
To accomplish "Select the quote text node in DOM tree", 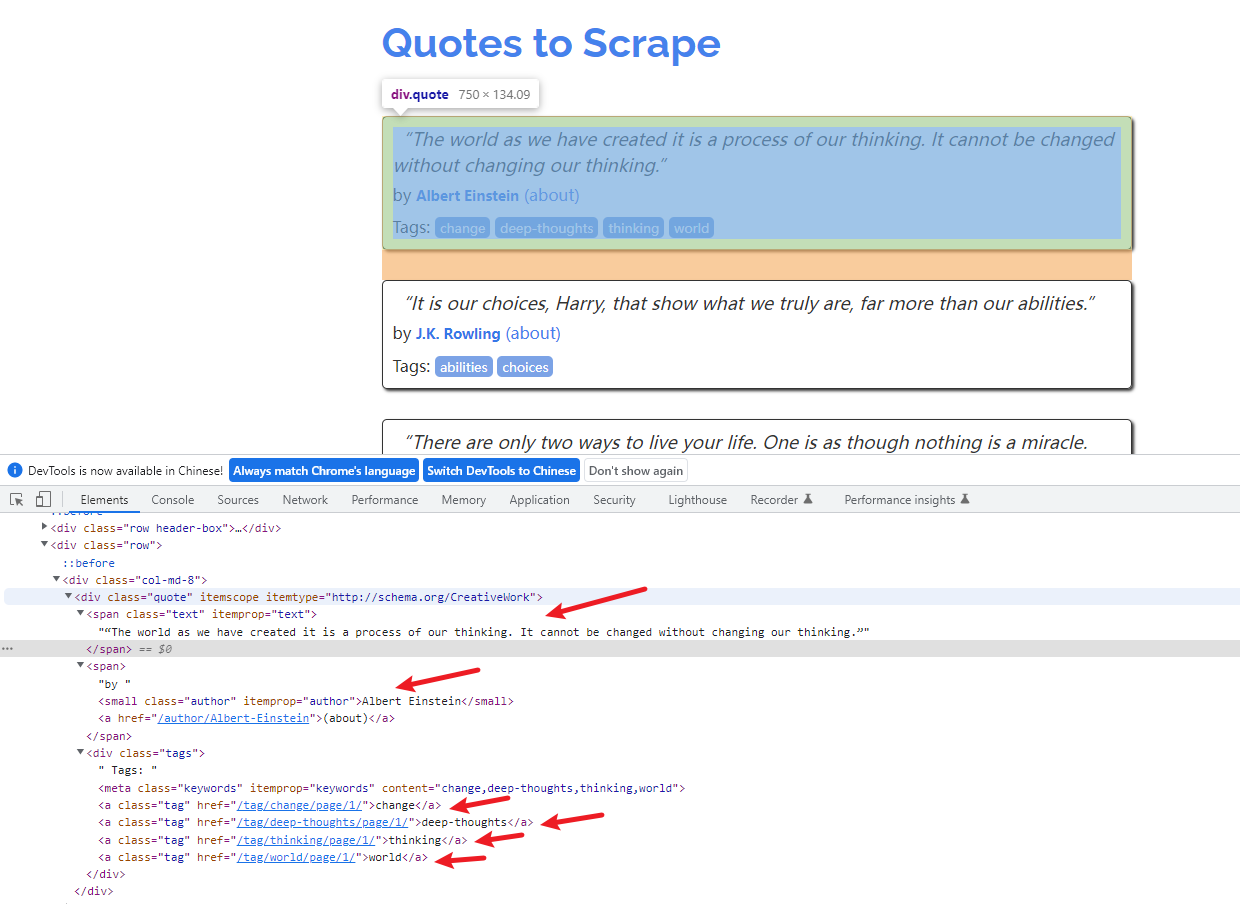I will pyautogui.click(x=484, y=632).
